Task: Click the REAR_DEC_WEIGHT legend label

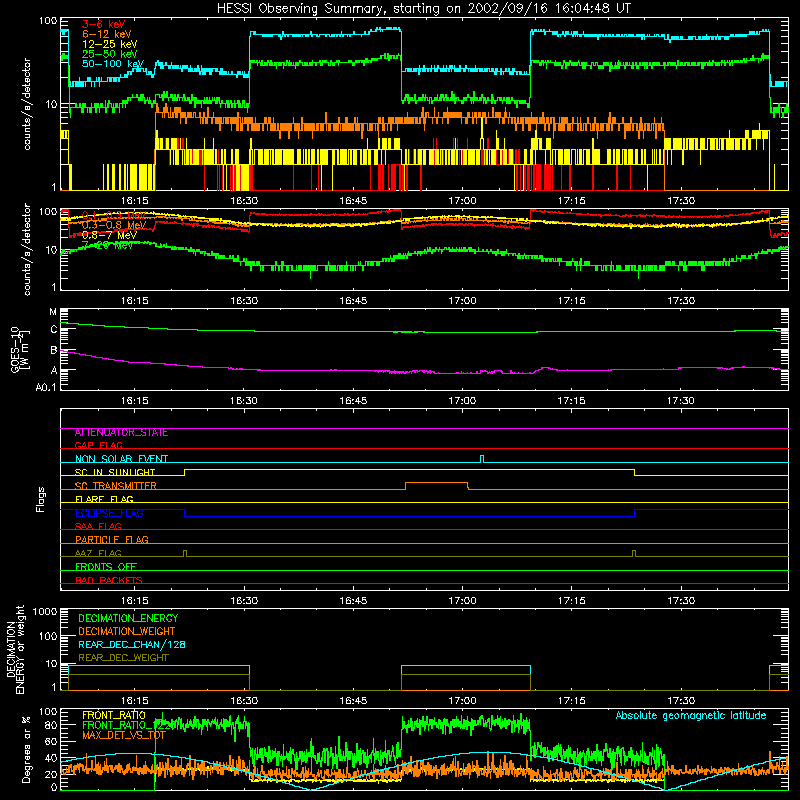Action: point(123,658)
